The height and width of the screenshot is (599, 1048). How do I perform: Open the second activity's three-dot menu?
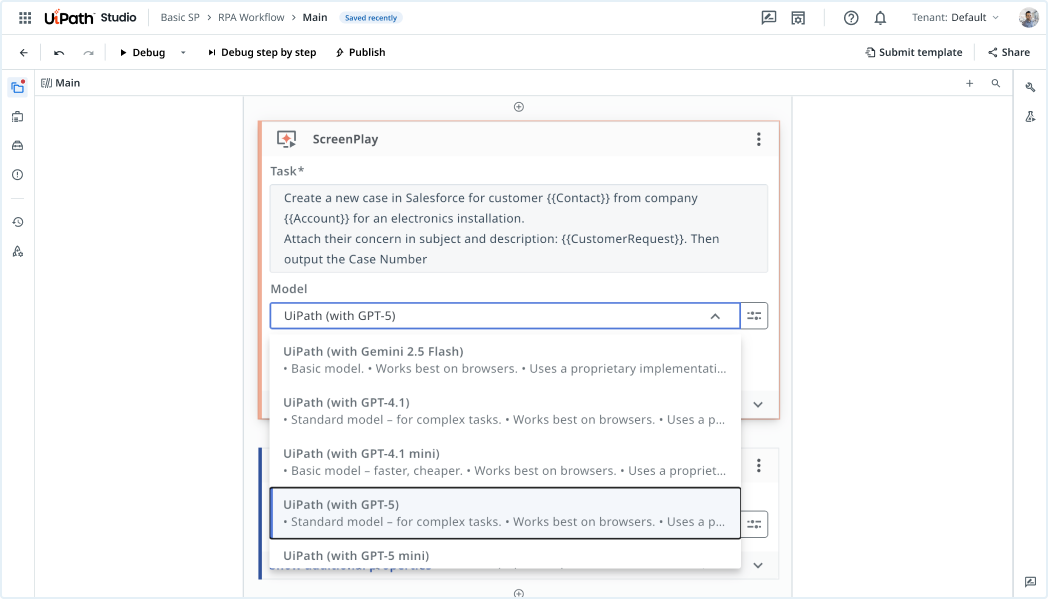(759, 465)
